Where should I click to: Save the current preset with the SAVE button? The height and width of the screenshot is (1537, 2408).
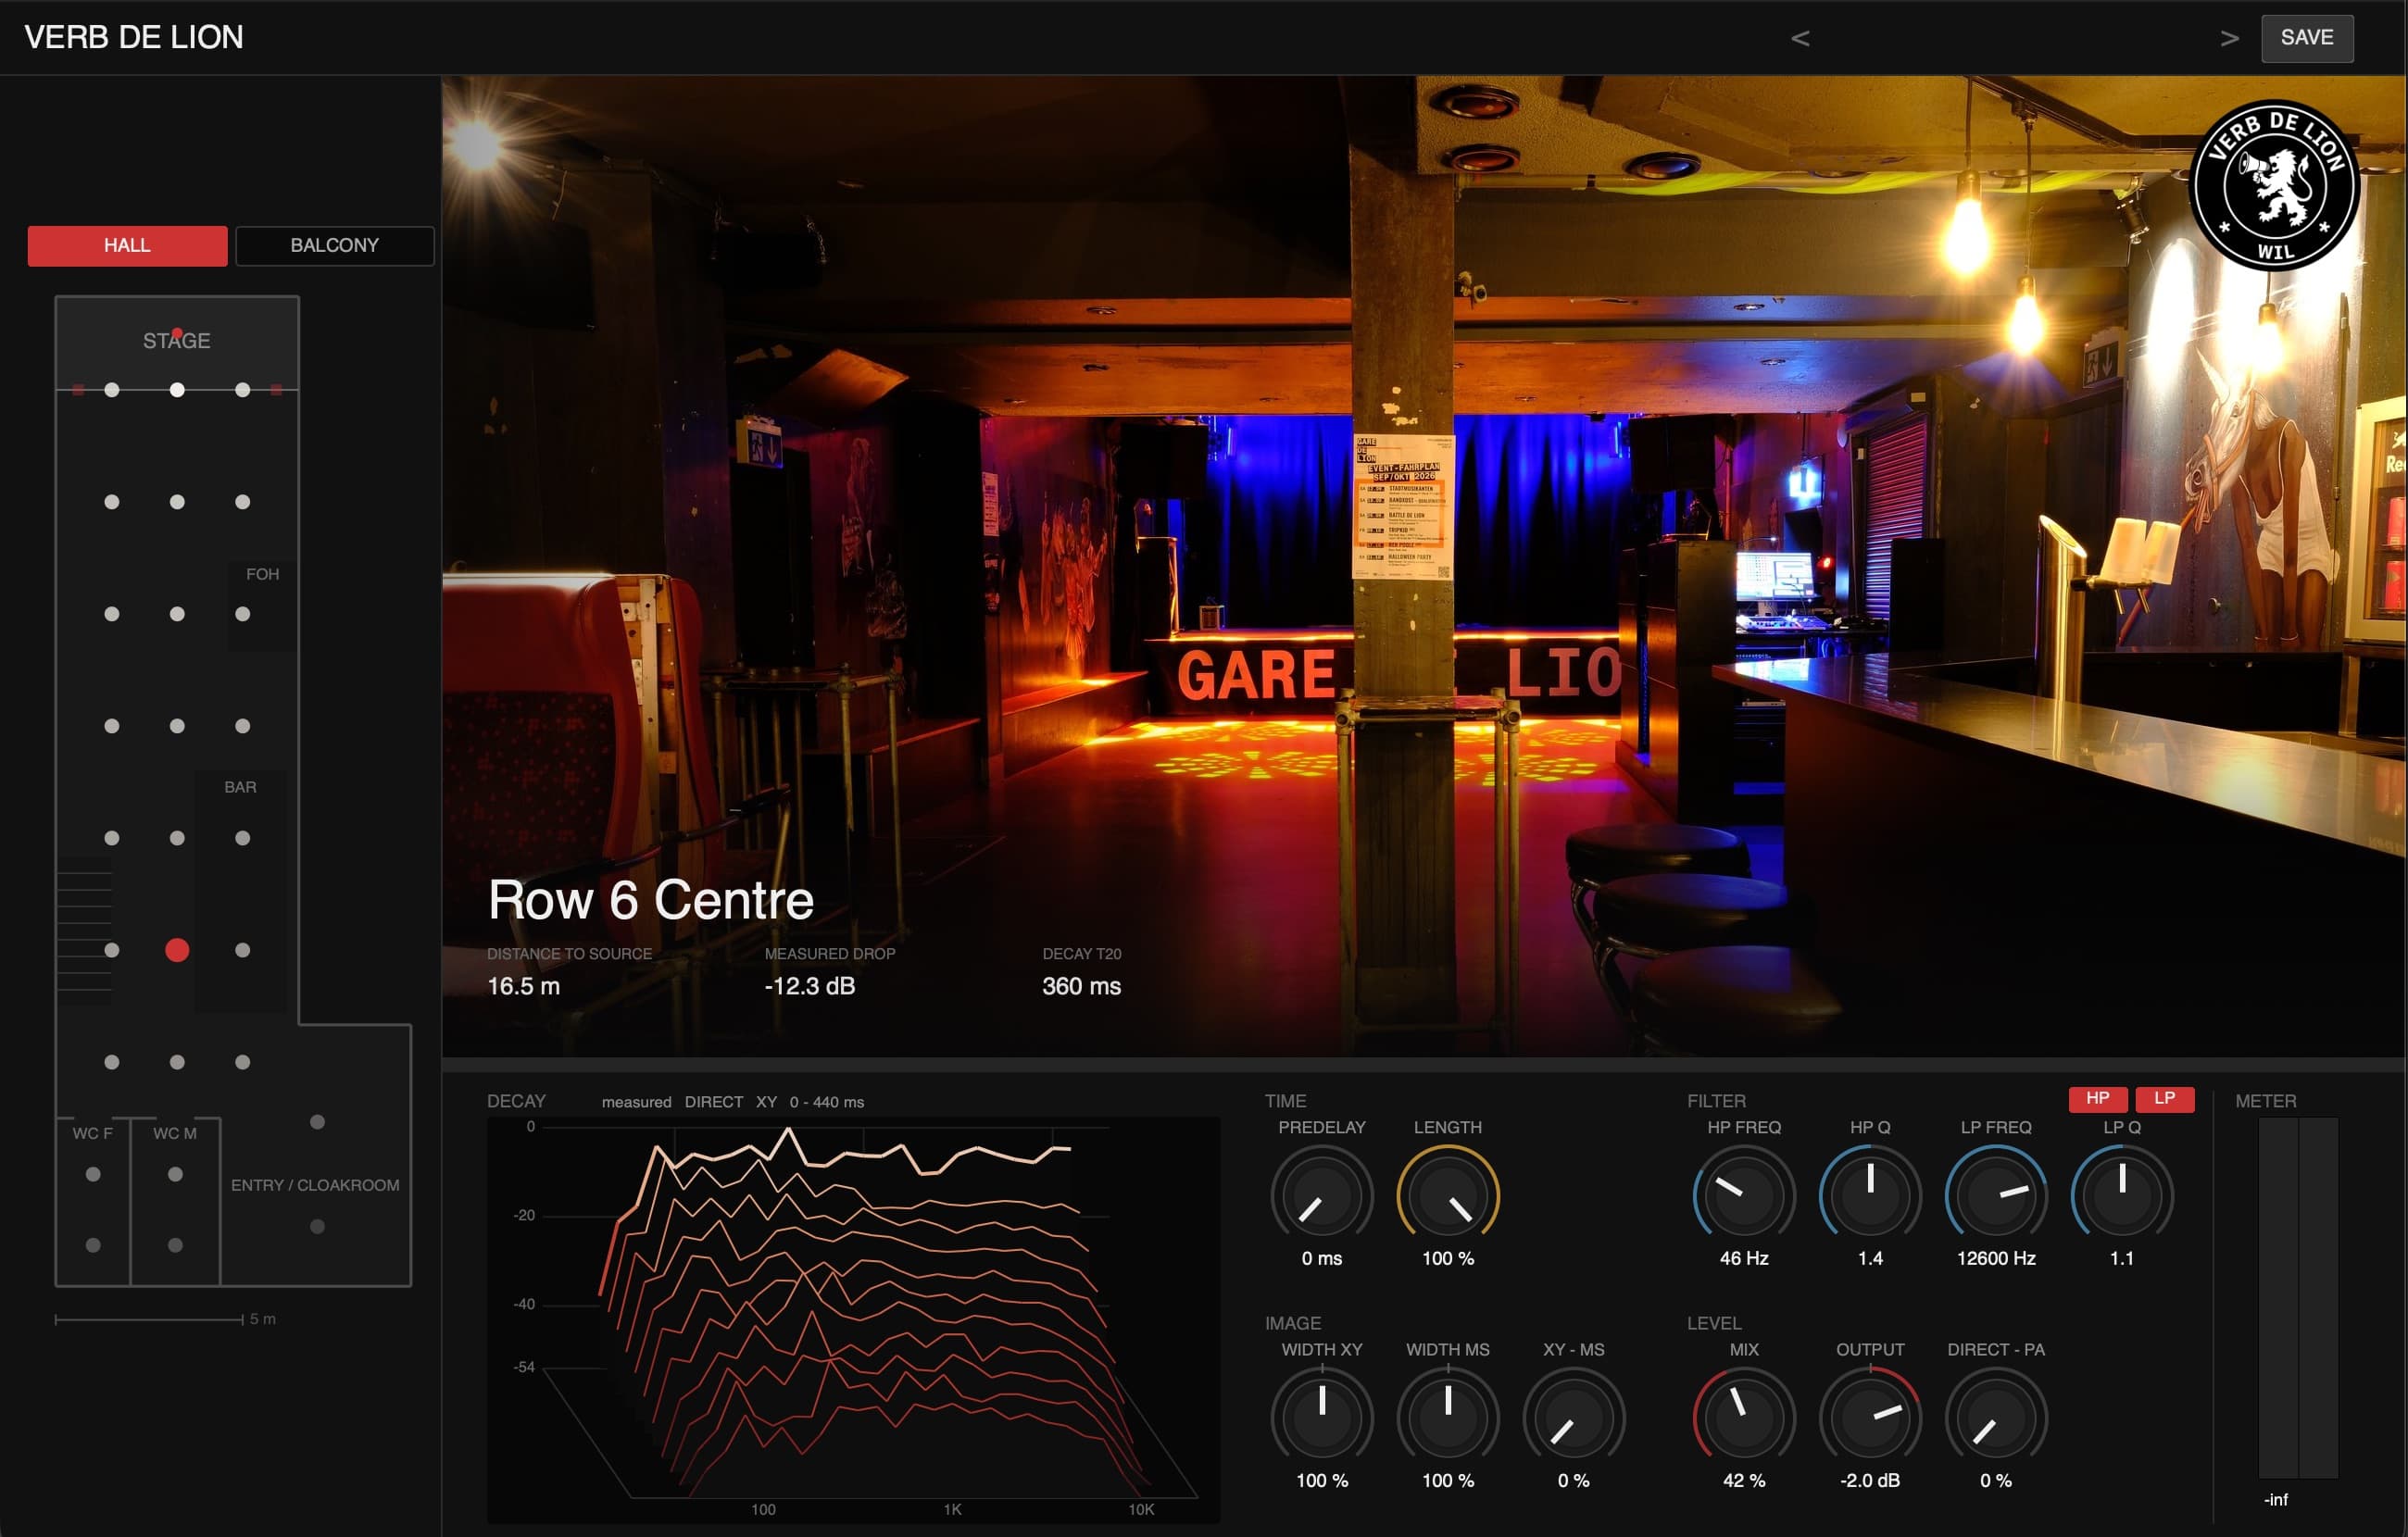2307,38
